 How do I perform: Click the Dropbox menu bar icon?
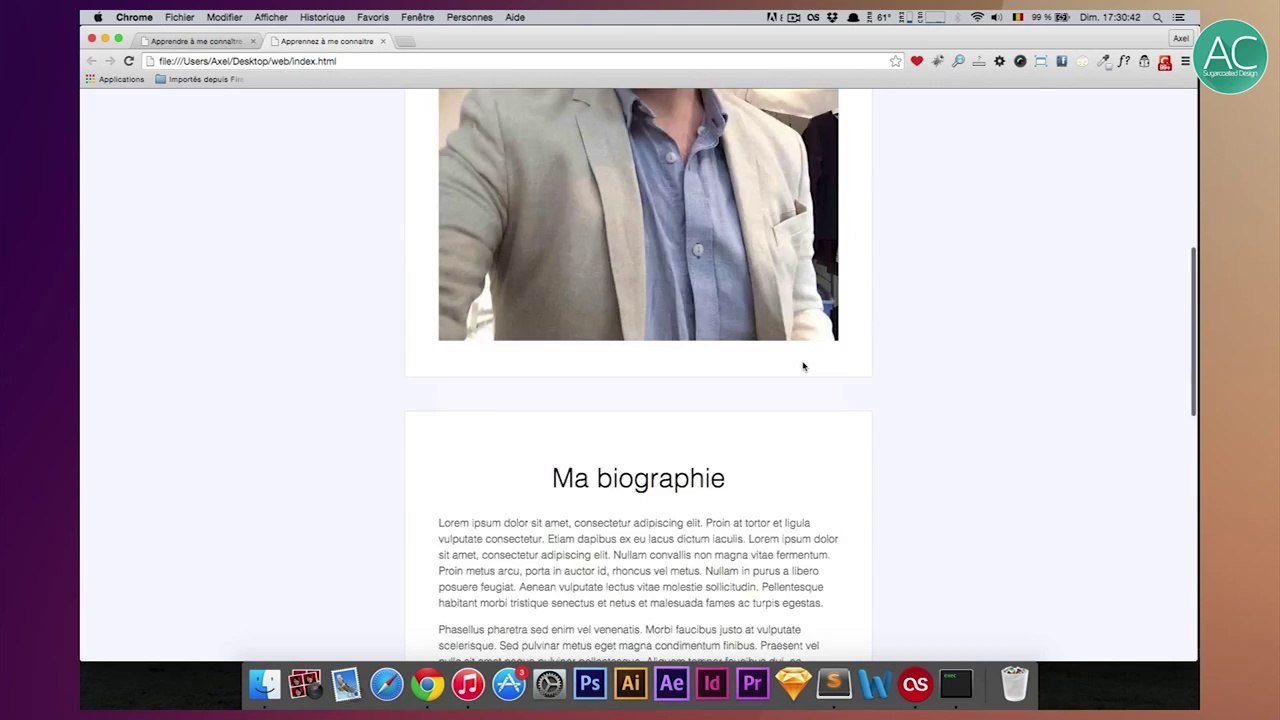[x=833, y=17]
